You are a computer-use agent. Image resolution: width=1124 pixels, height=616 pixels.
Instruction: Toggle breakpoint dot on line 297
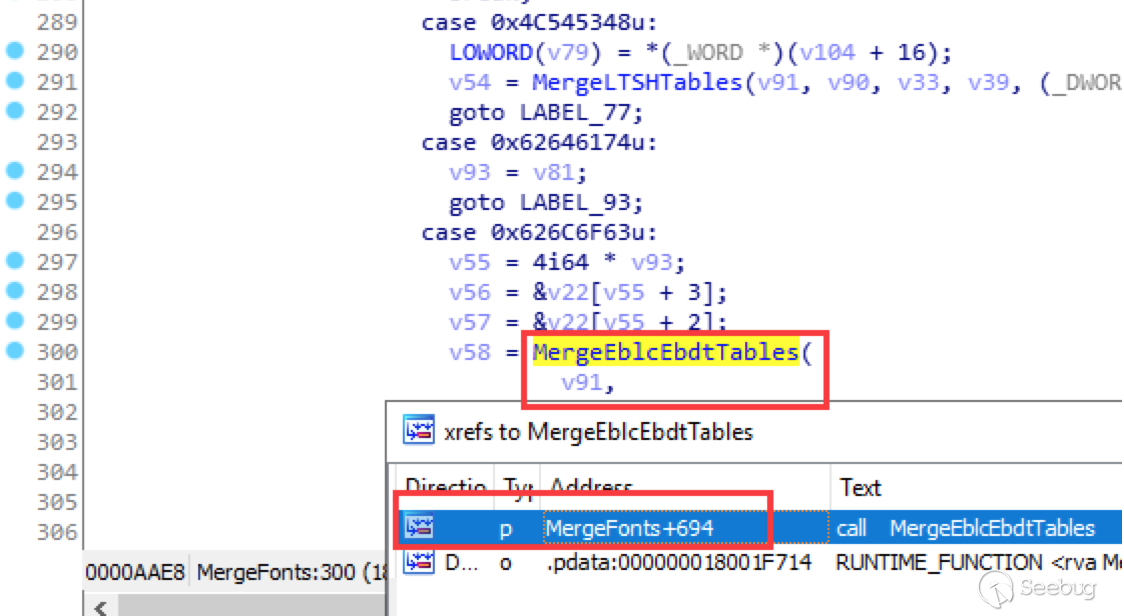point(15,260)
